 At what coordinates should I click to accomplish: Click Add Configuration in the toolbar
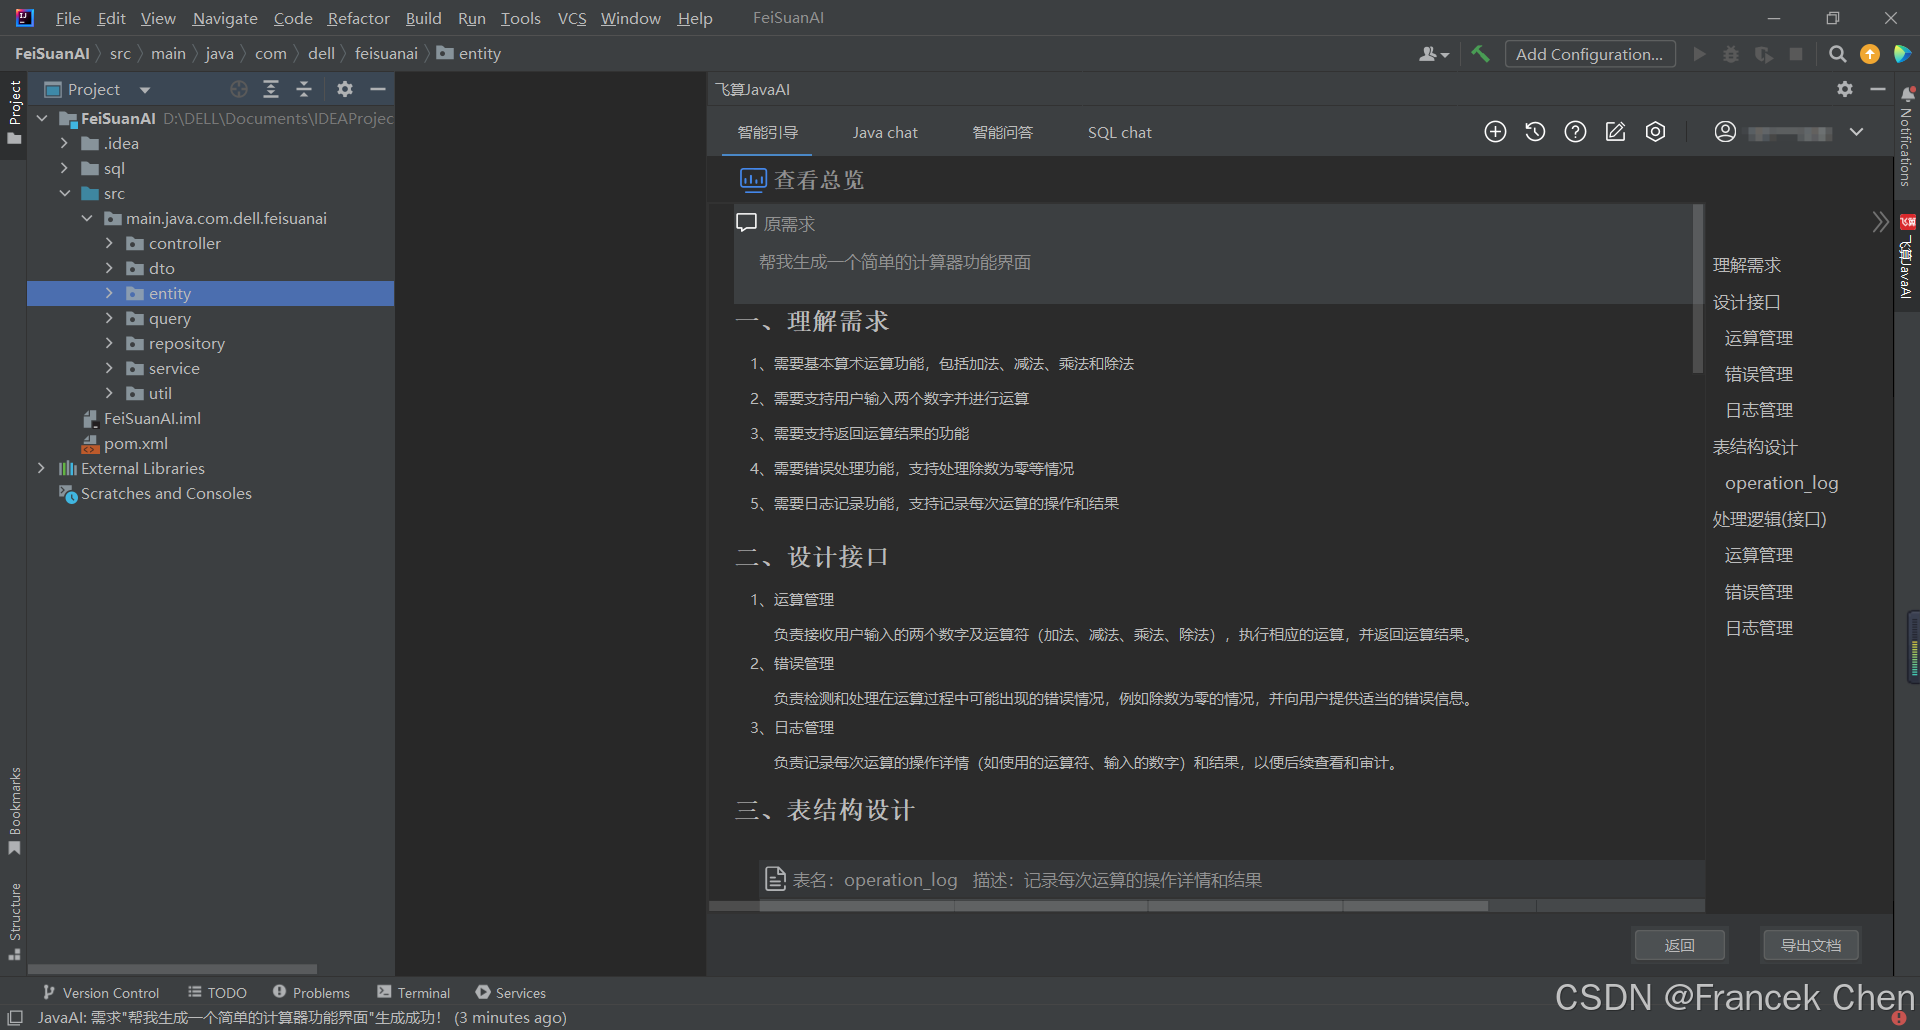pyautogui.click(x=1590, y=54)
